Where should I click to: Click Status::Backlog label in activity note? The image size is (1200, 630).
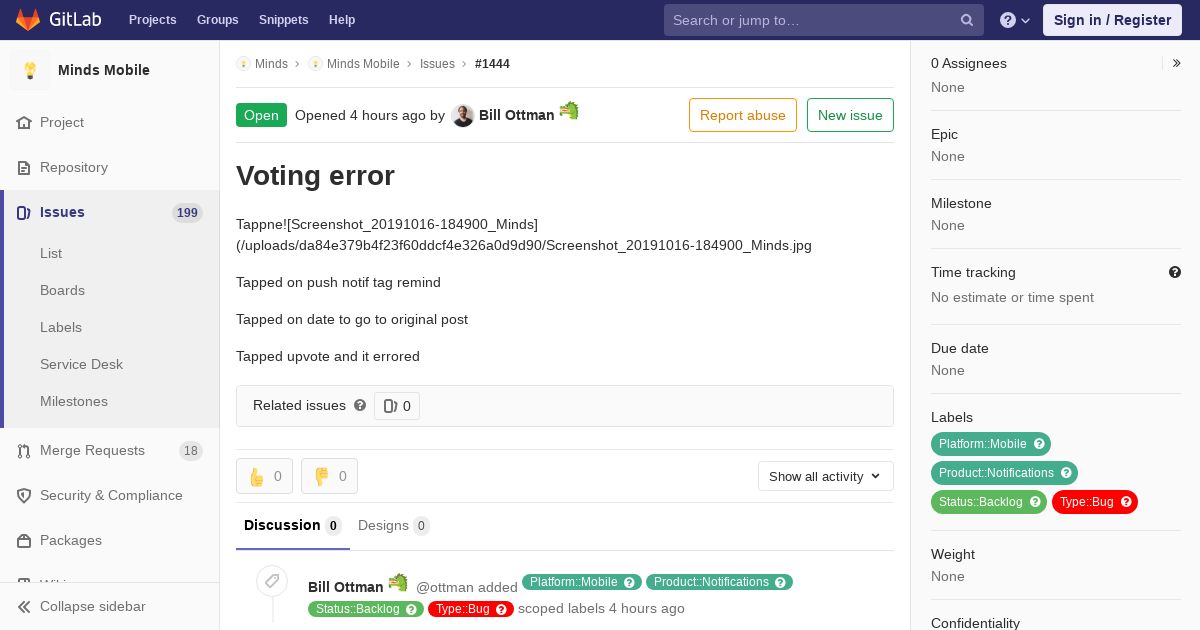[366, 609]
